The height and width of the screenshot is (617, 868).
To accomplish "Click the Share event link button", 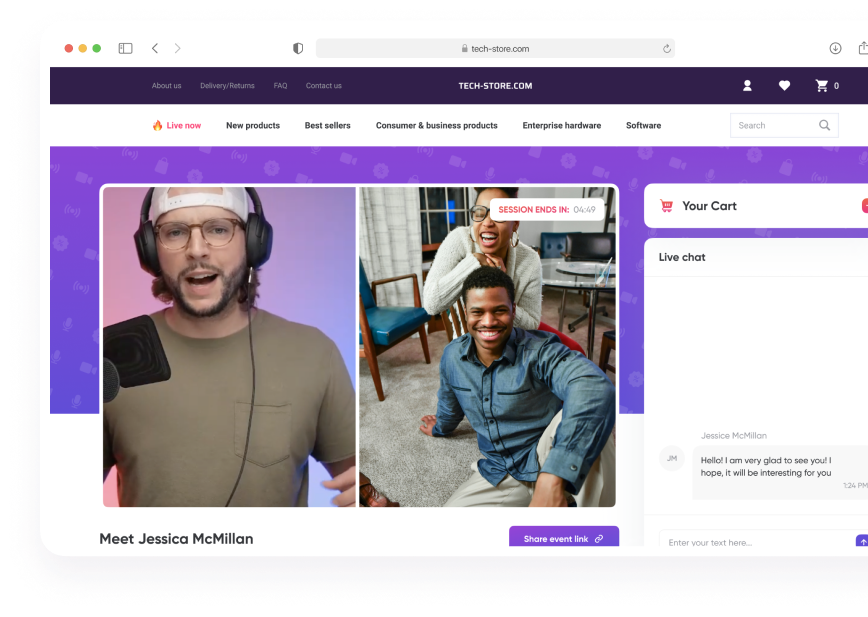I will click(x=564, y=537).
